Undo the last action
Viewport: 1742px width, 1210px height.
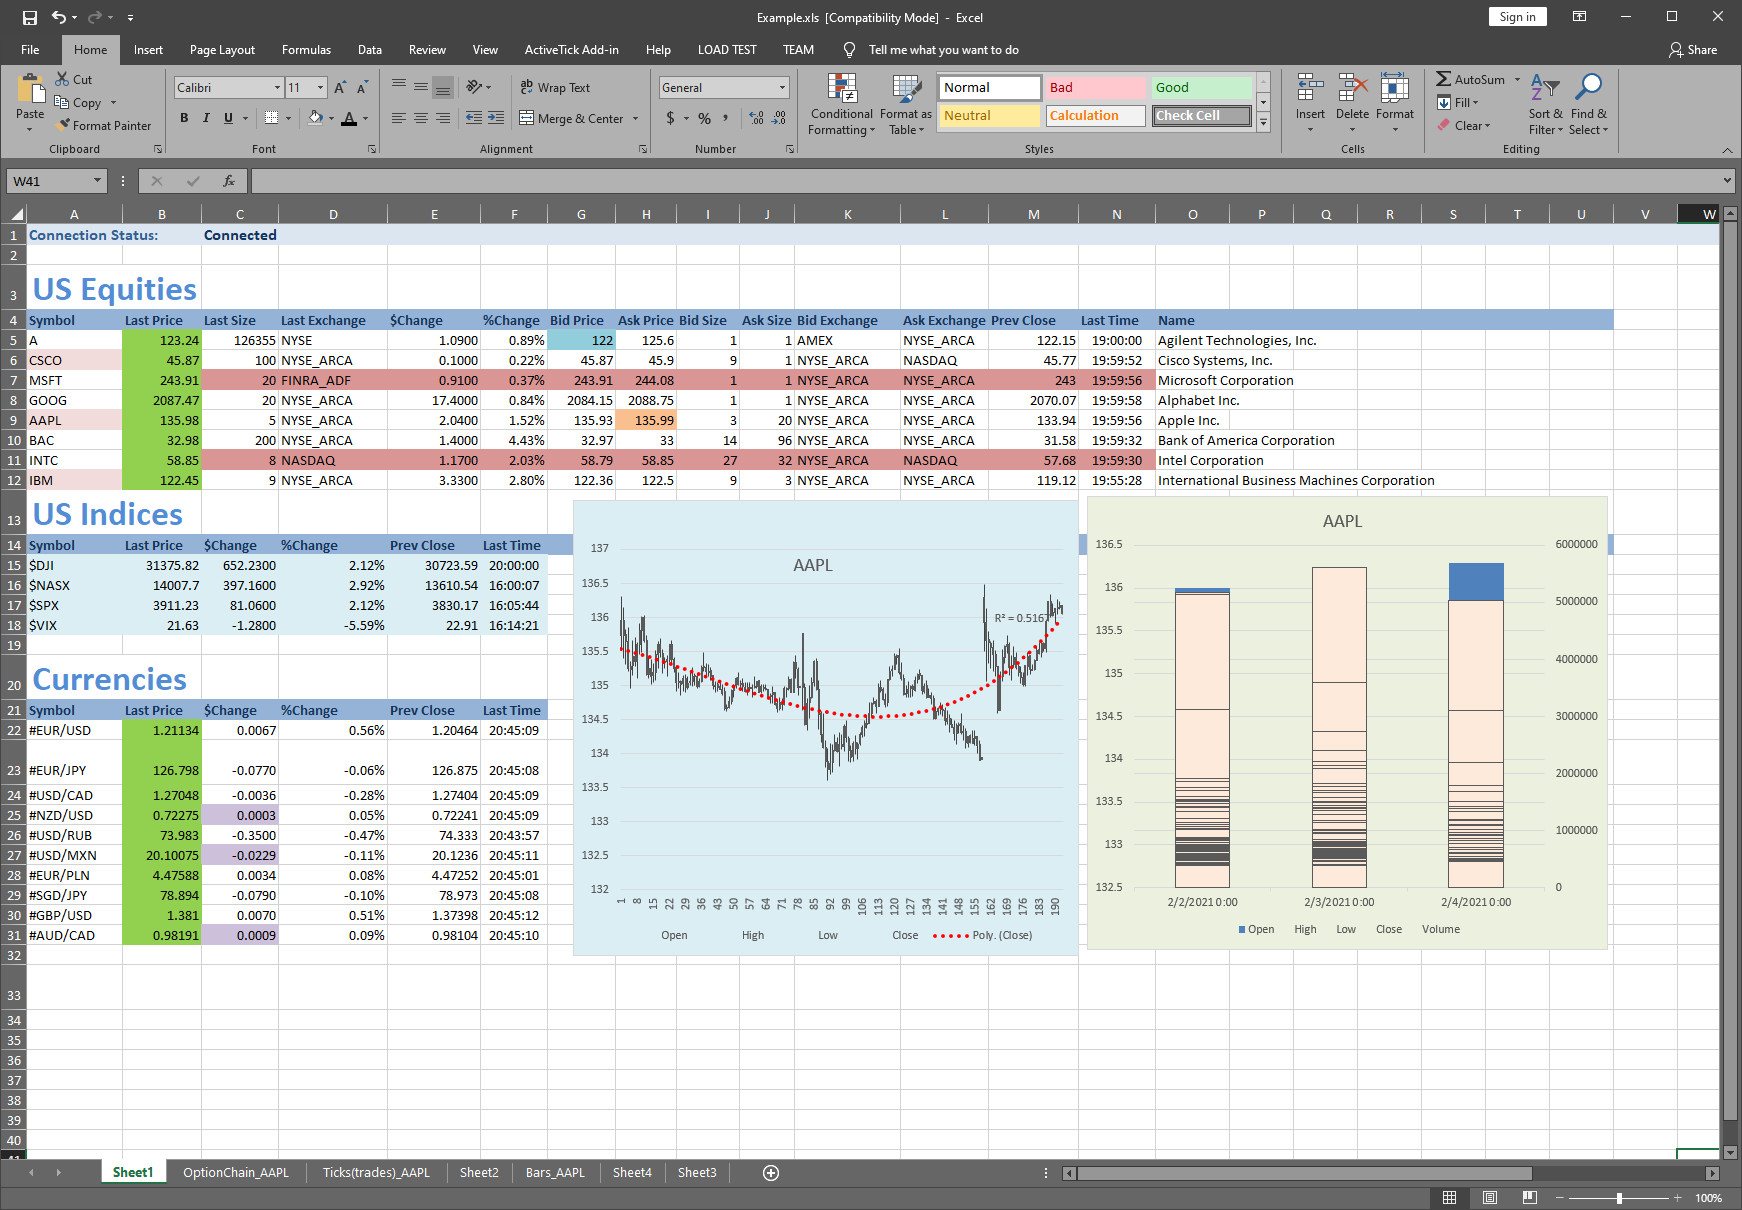coord(59,17)
